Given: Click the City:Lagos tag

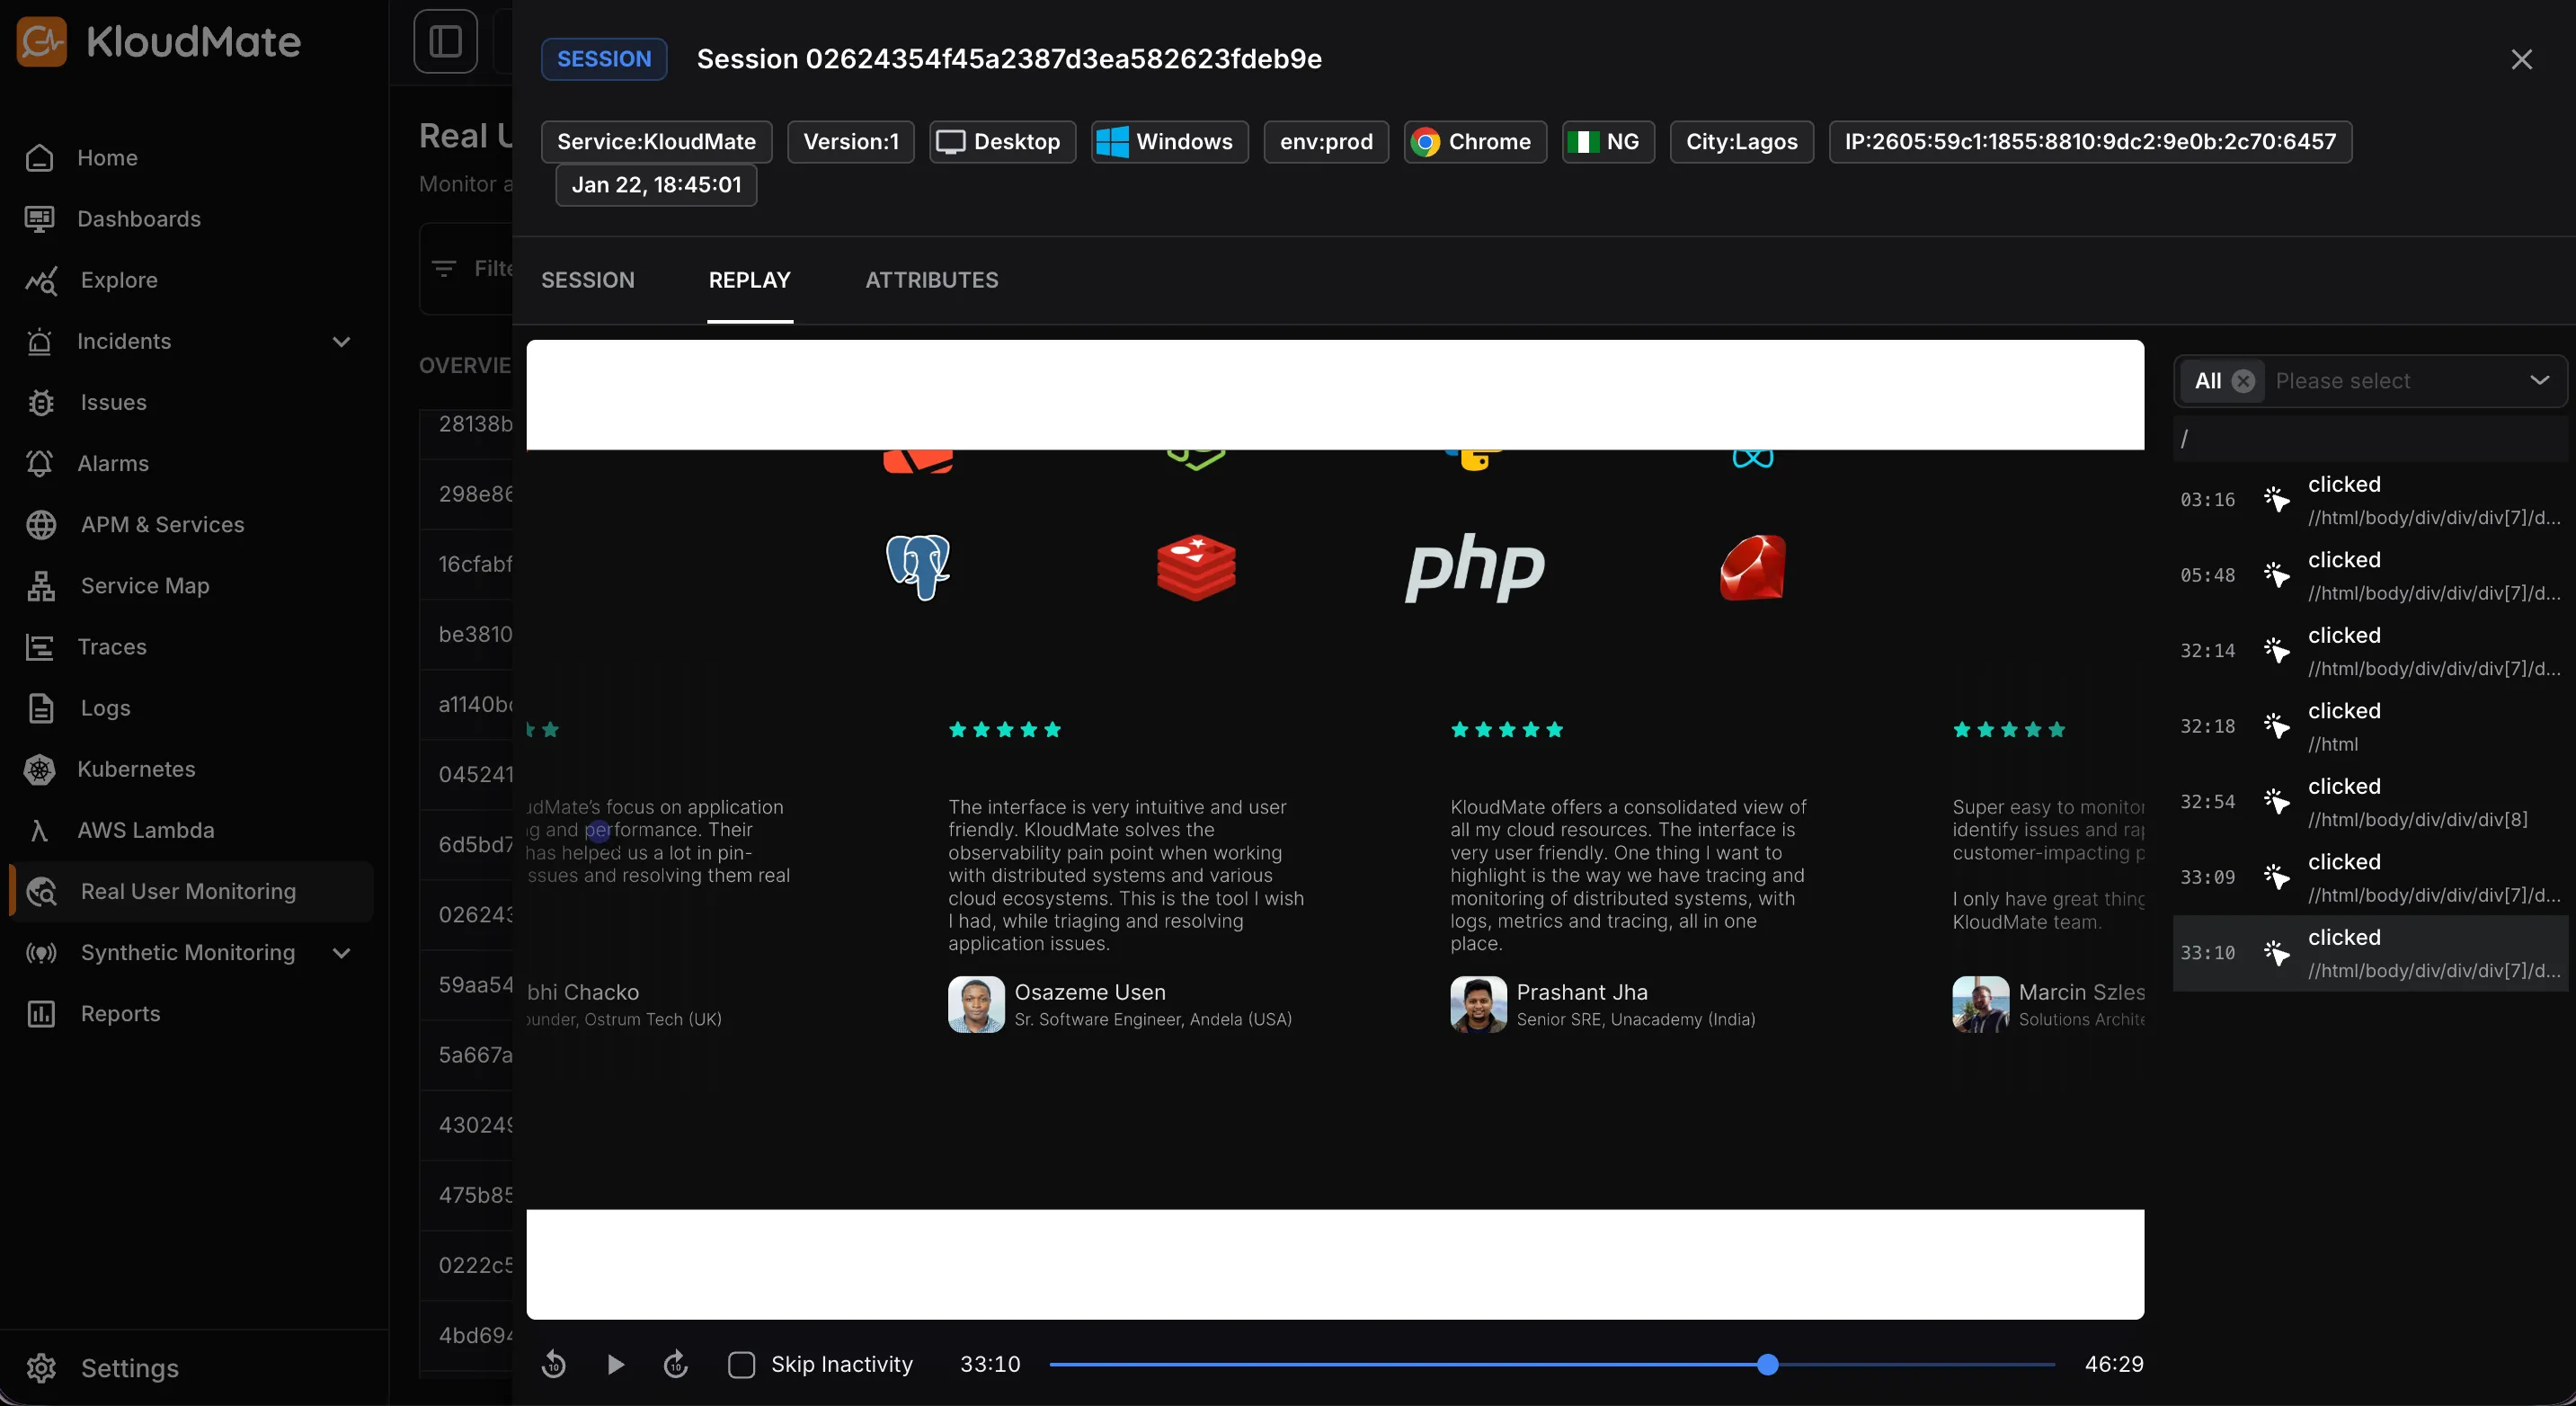Looking at the screenshot, I should 1742,142.
